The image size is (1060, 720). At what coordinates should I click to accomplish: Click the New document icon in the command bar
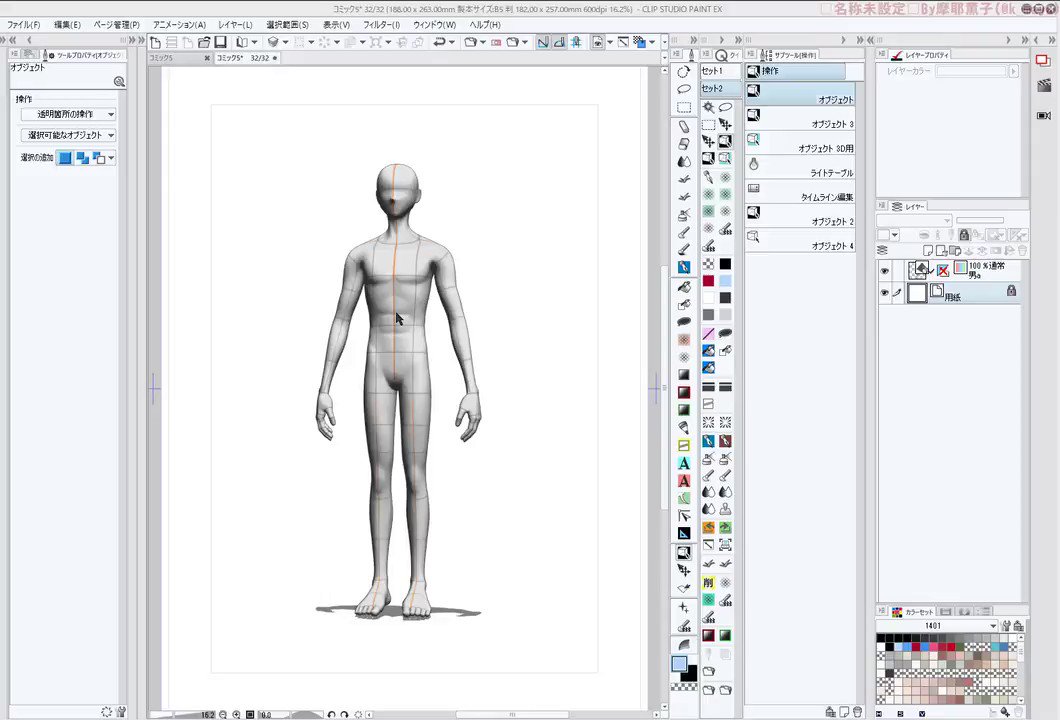155,42
